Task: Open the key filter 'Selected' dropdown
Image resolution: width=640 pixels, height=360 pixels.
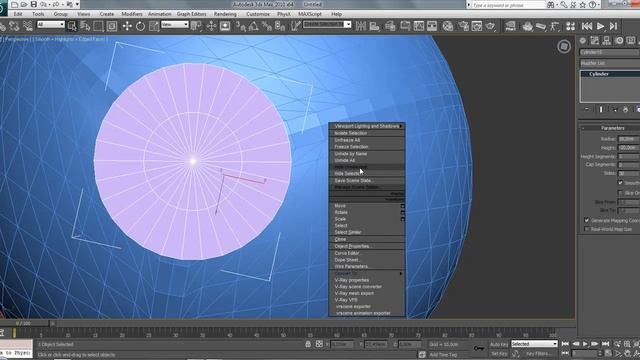Action: coord(534,344)
